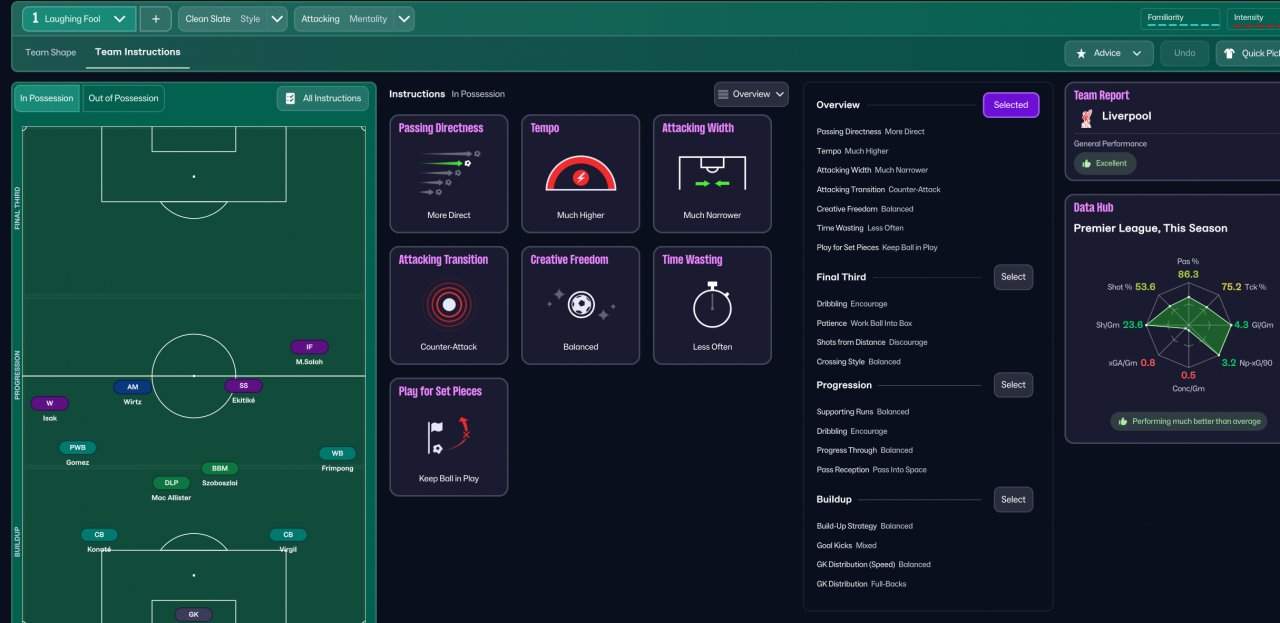Click the Play for Set Pieces flag icon
This screenshot has height=623, width=1280.
click(x=449, y=436)
